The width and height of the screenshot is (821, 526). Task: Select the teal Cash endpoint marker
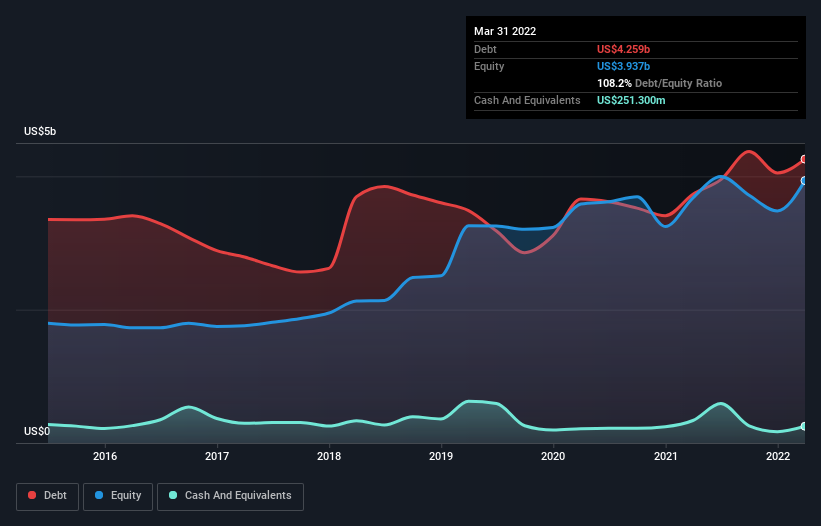804,426
